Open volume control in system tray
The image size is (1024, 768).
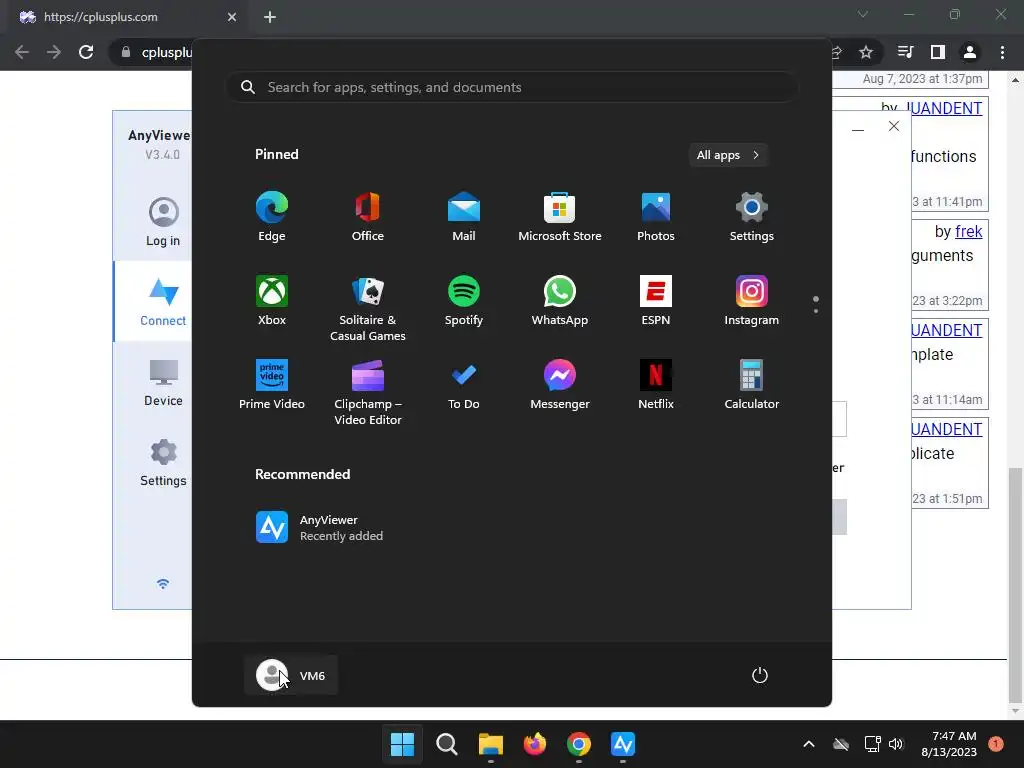[896, 744]
